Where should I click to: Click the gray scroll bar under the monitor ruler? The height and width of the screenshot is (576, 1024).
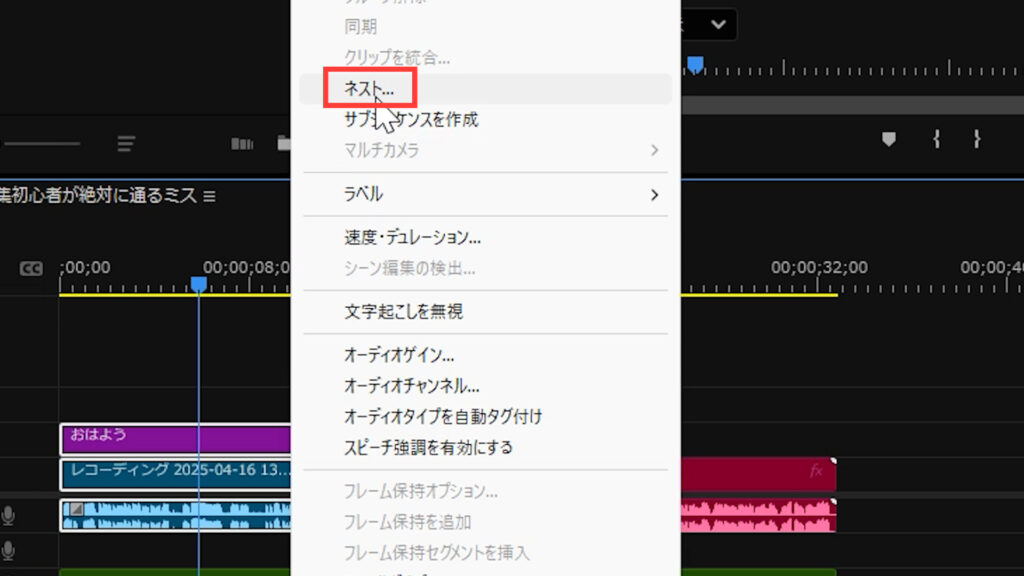coord(852,105)
